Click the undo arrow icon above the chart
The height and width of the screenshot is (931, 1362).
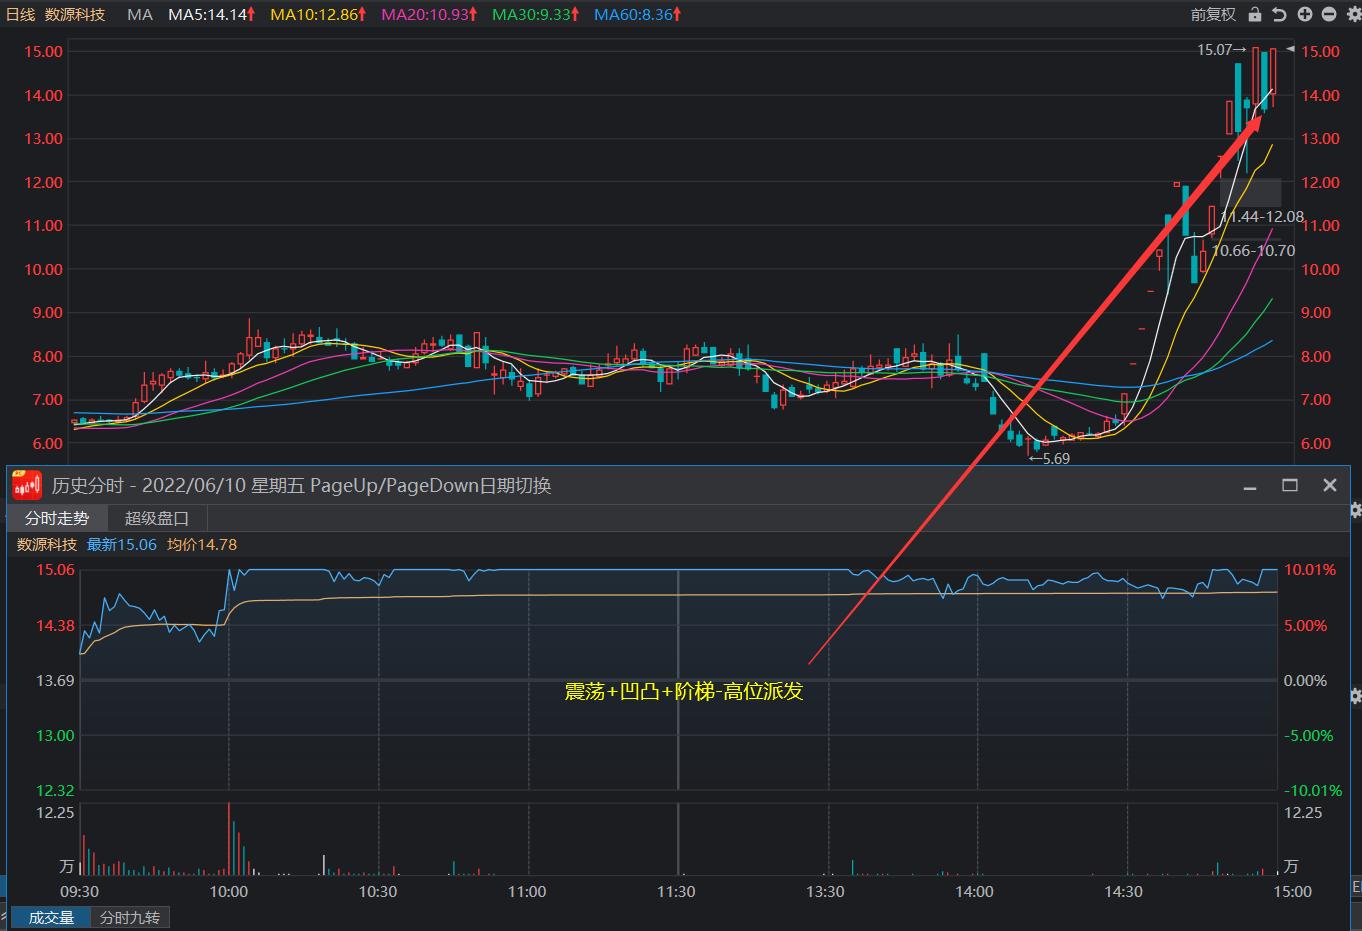click(x=1279, y=14)
